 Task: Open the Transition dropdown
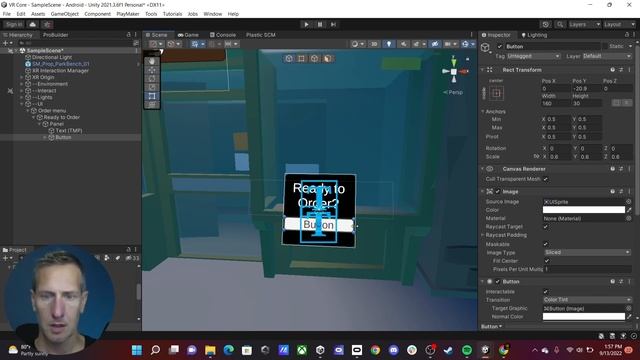587,300
